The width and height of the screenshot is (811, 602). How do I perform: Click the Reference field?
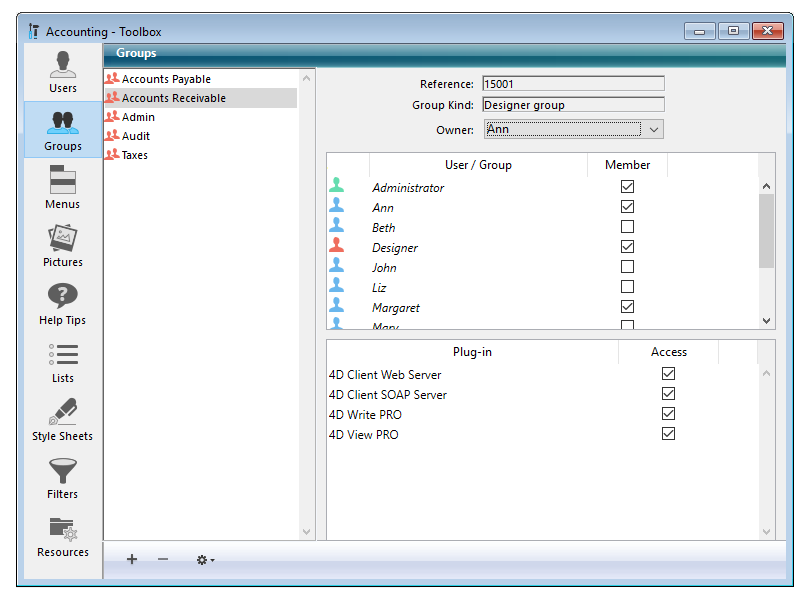click(x=573, y=84)
